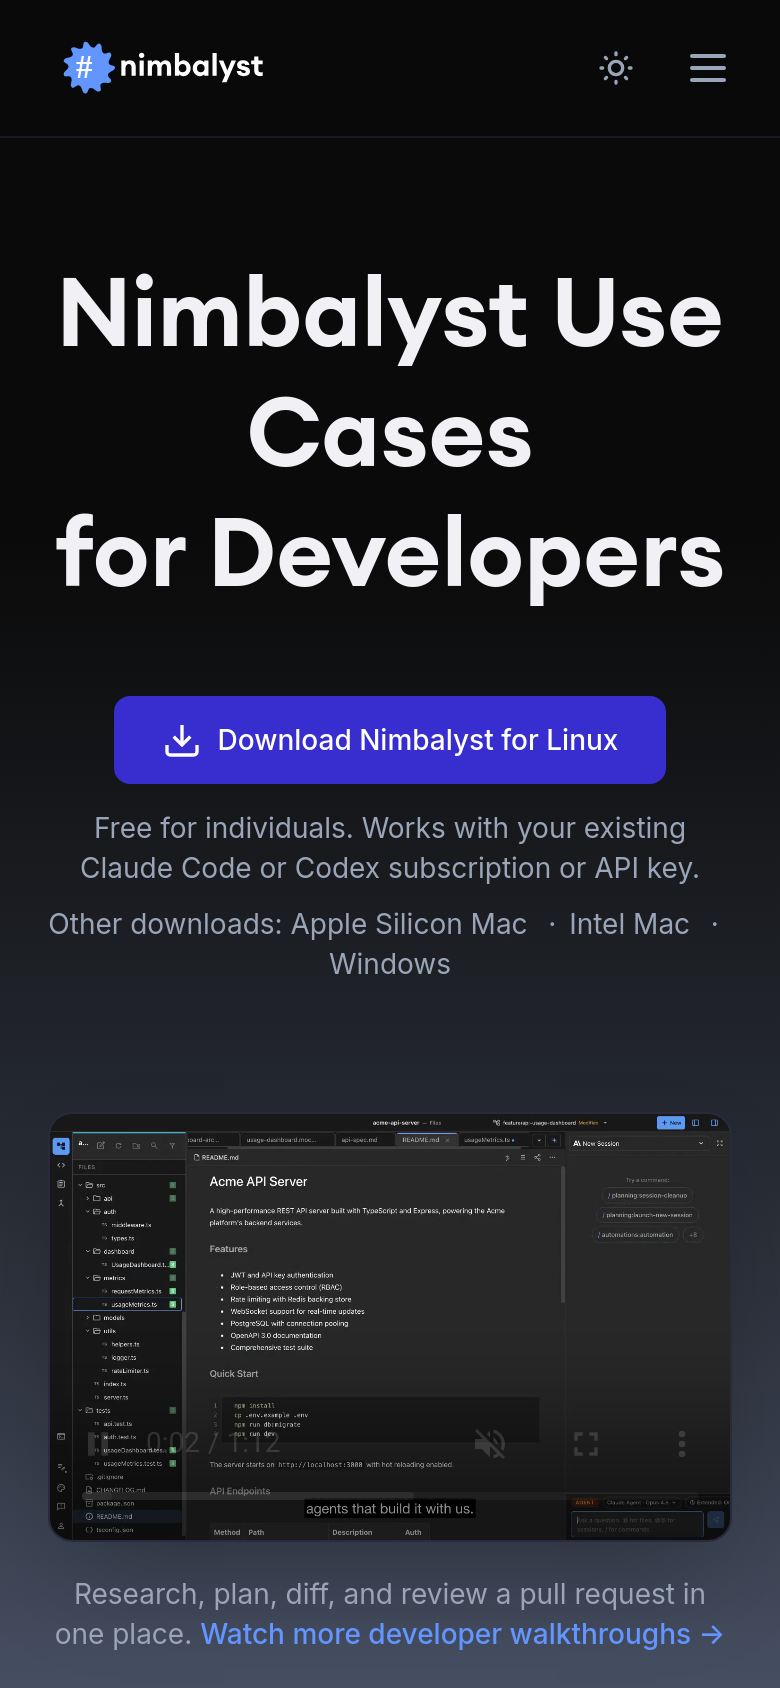Viewport: 780px width, 1688px height.
Task: Click Download Nimbalyst for Linux button
Action: click(390, 740)
